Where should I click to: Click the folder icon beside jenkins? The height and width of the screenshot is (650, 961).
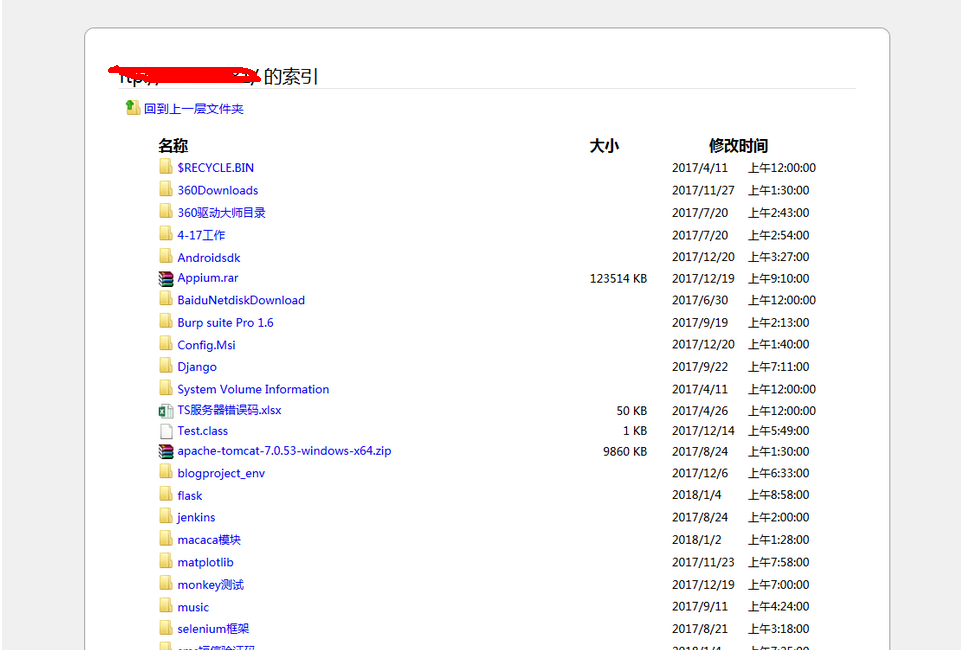[165, 516]
